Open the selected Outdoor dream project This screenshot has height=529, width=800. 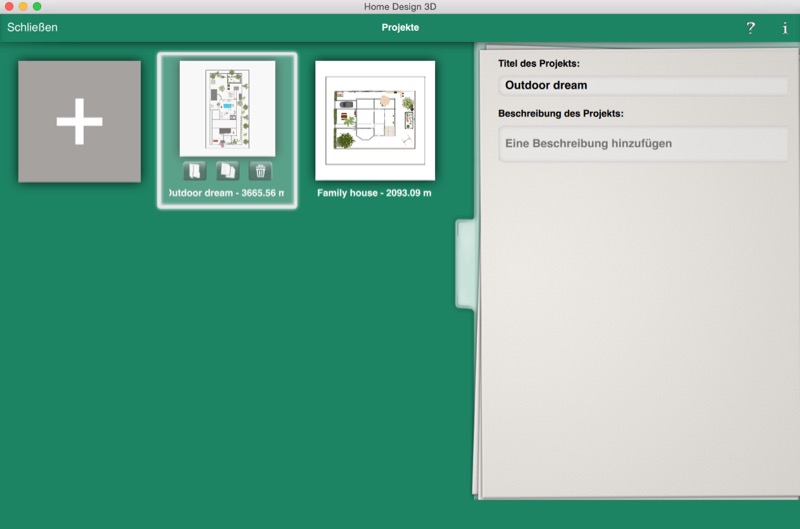point(194,171)
